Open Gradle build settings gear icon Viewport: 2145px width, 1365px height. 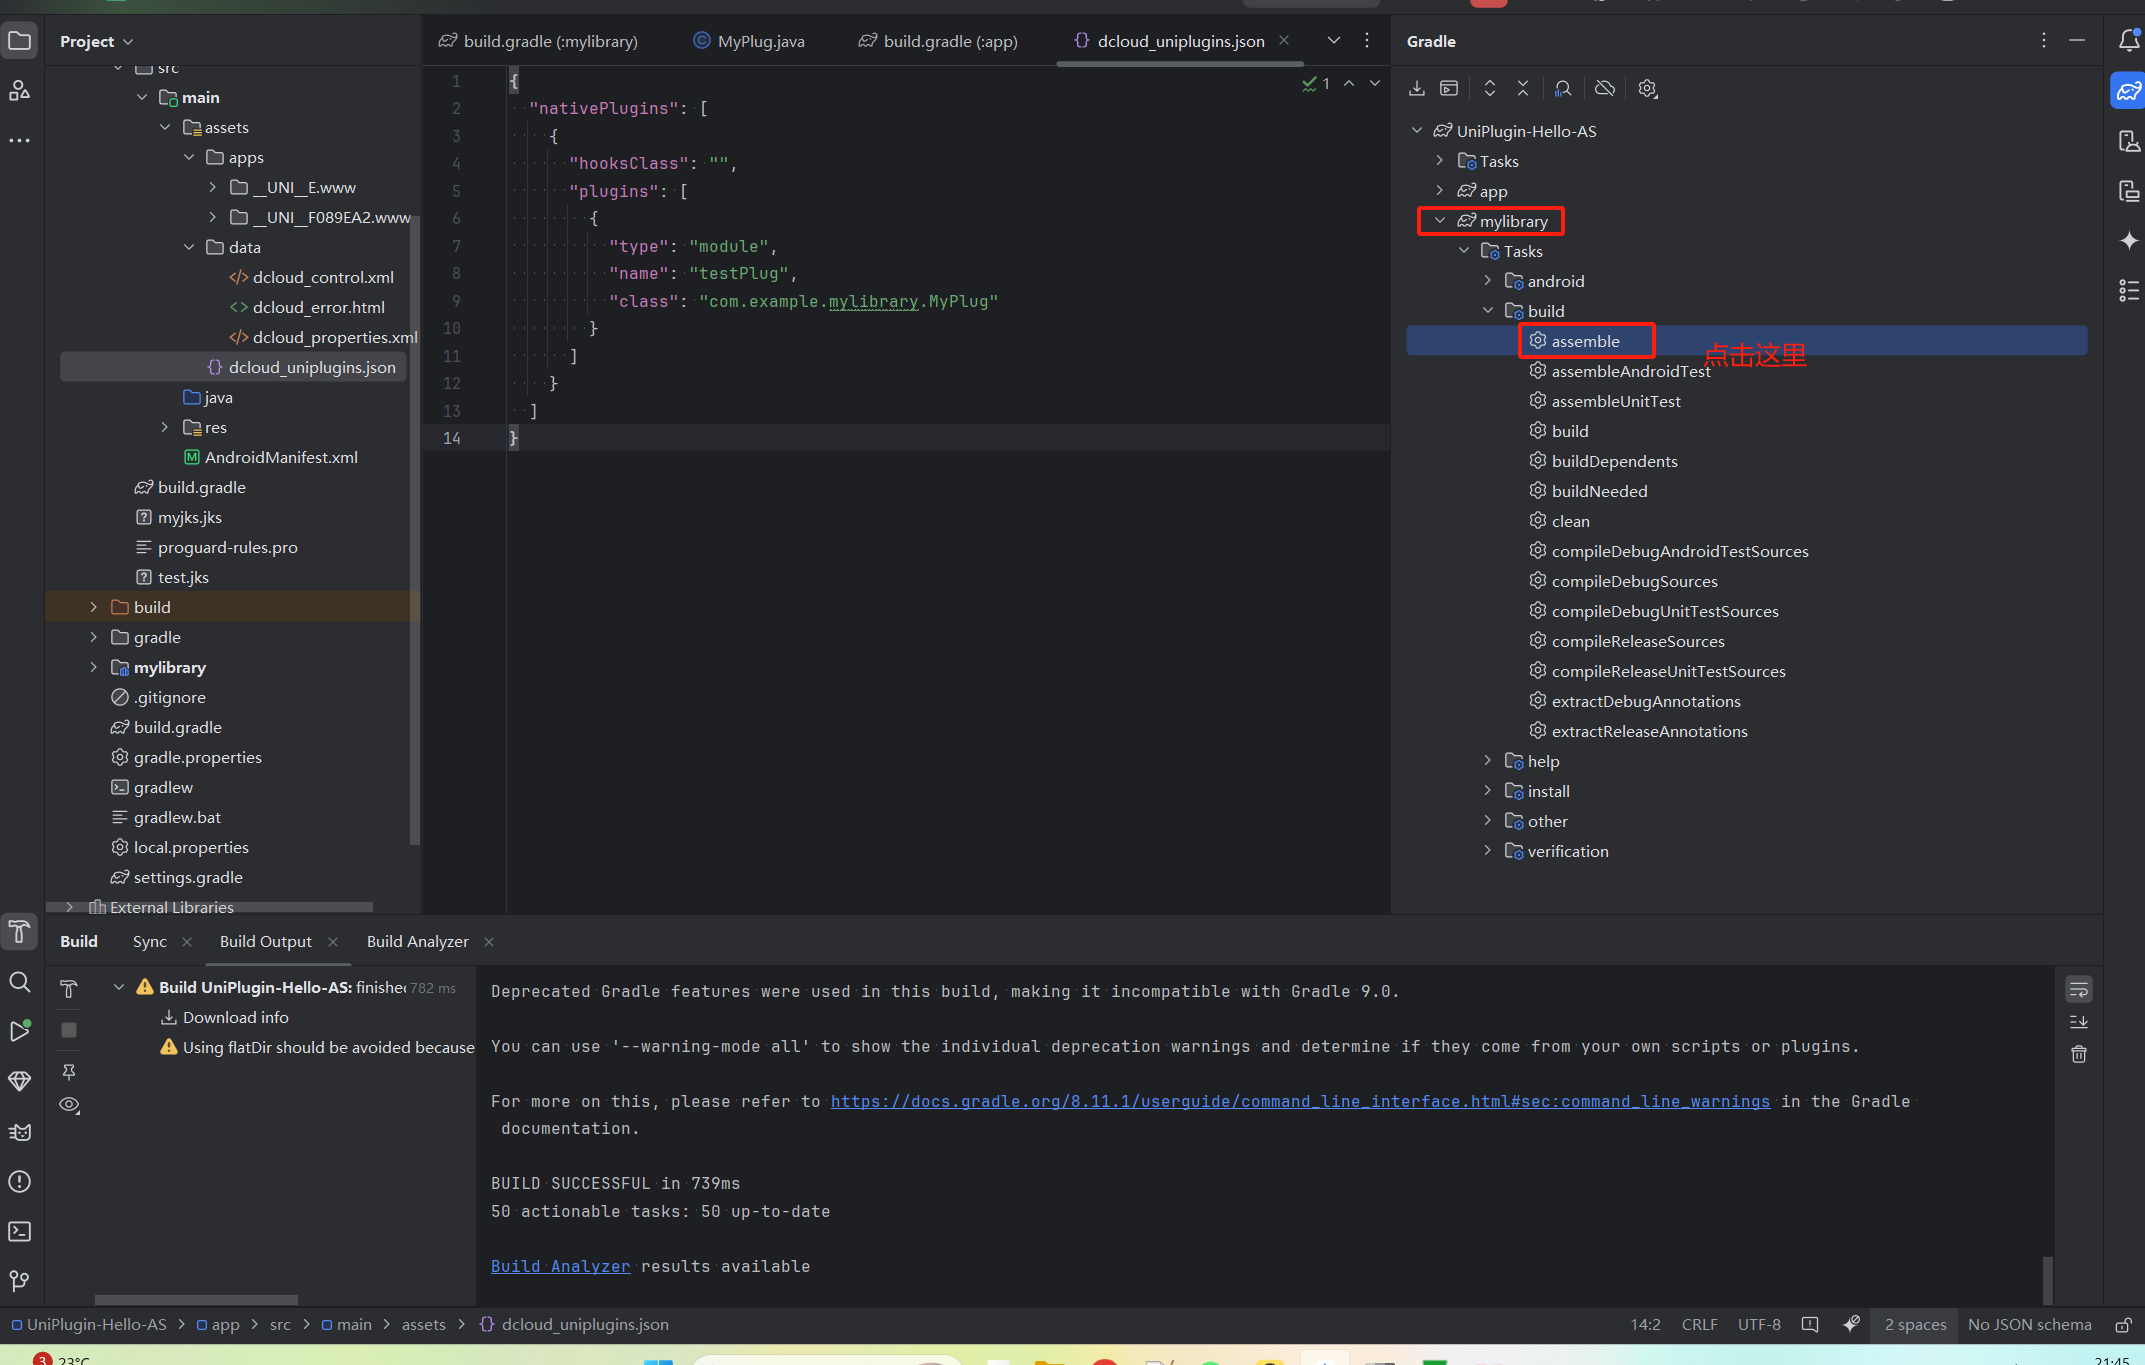coord(1648,89)
